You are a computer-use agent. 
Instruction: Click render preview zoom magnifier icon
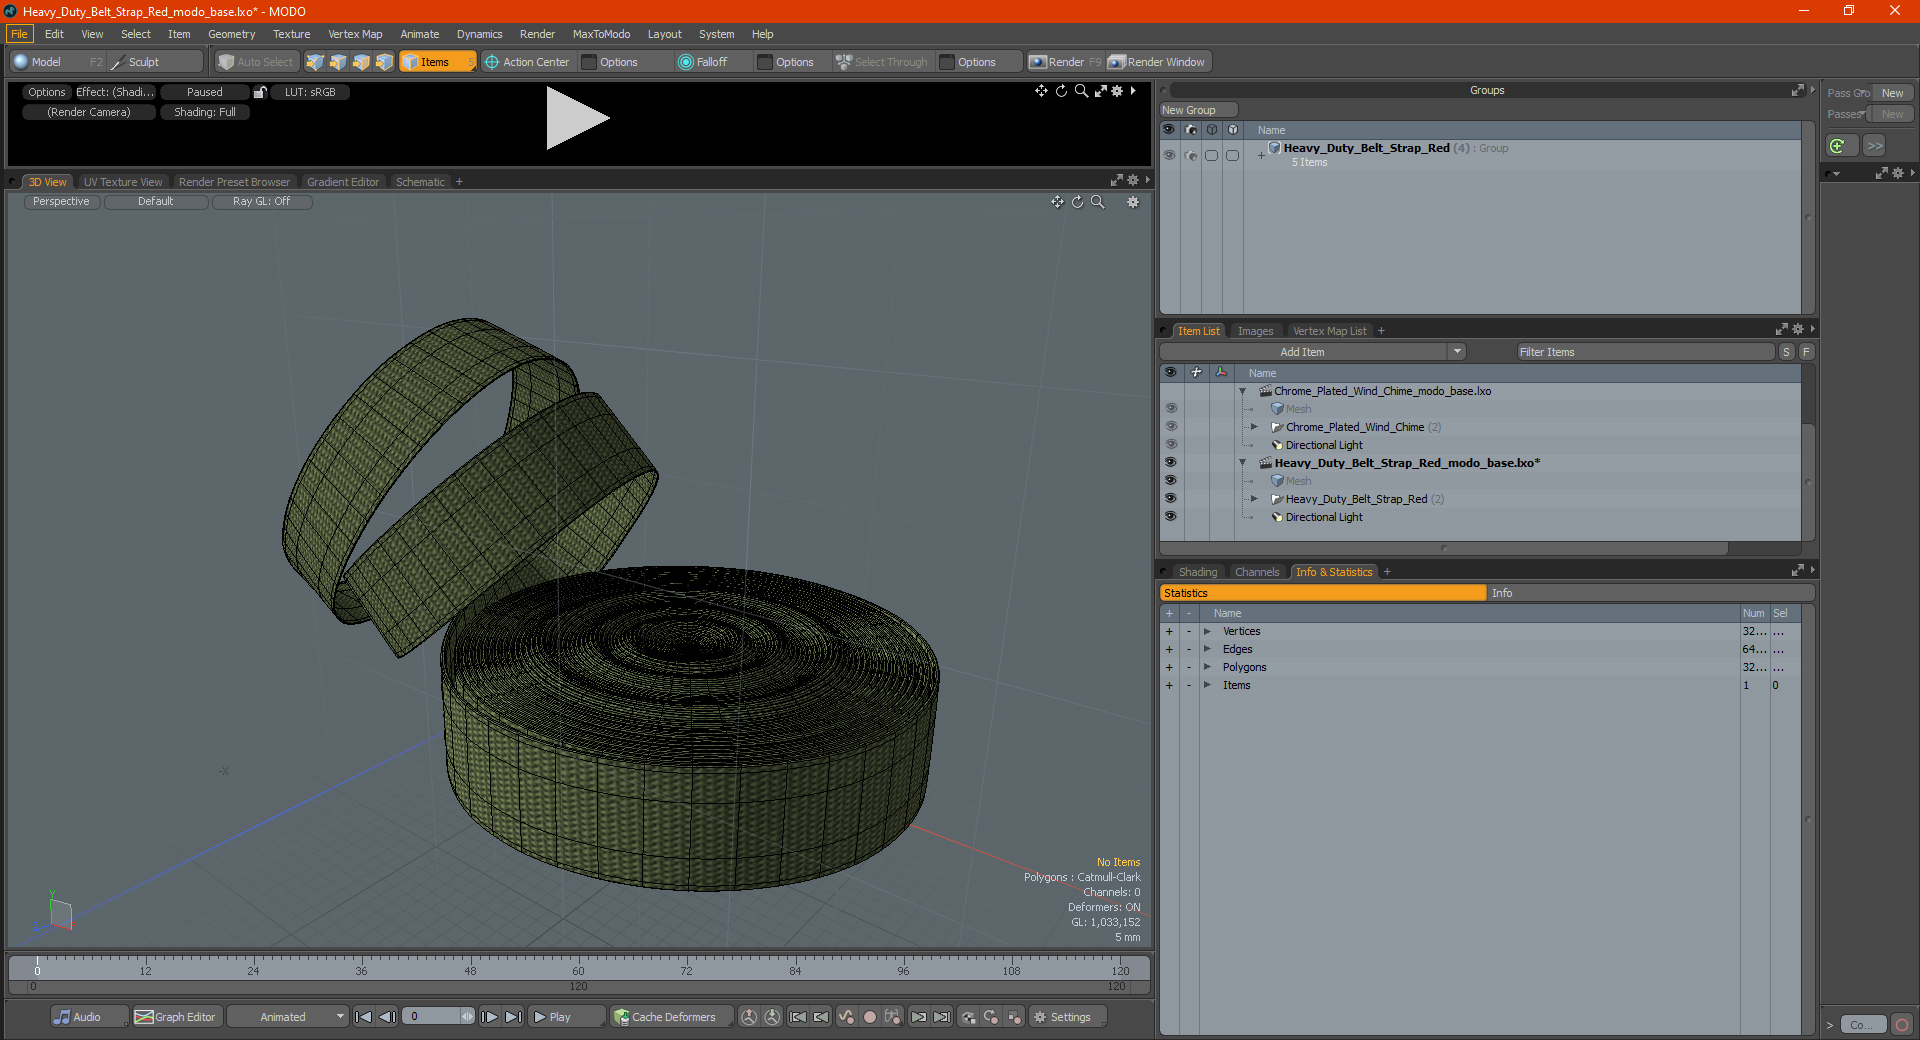click(x=1081, y=91)
